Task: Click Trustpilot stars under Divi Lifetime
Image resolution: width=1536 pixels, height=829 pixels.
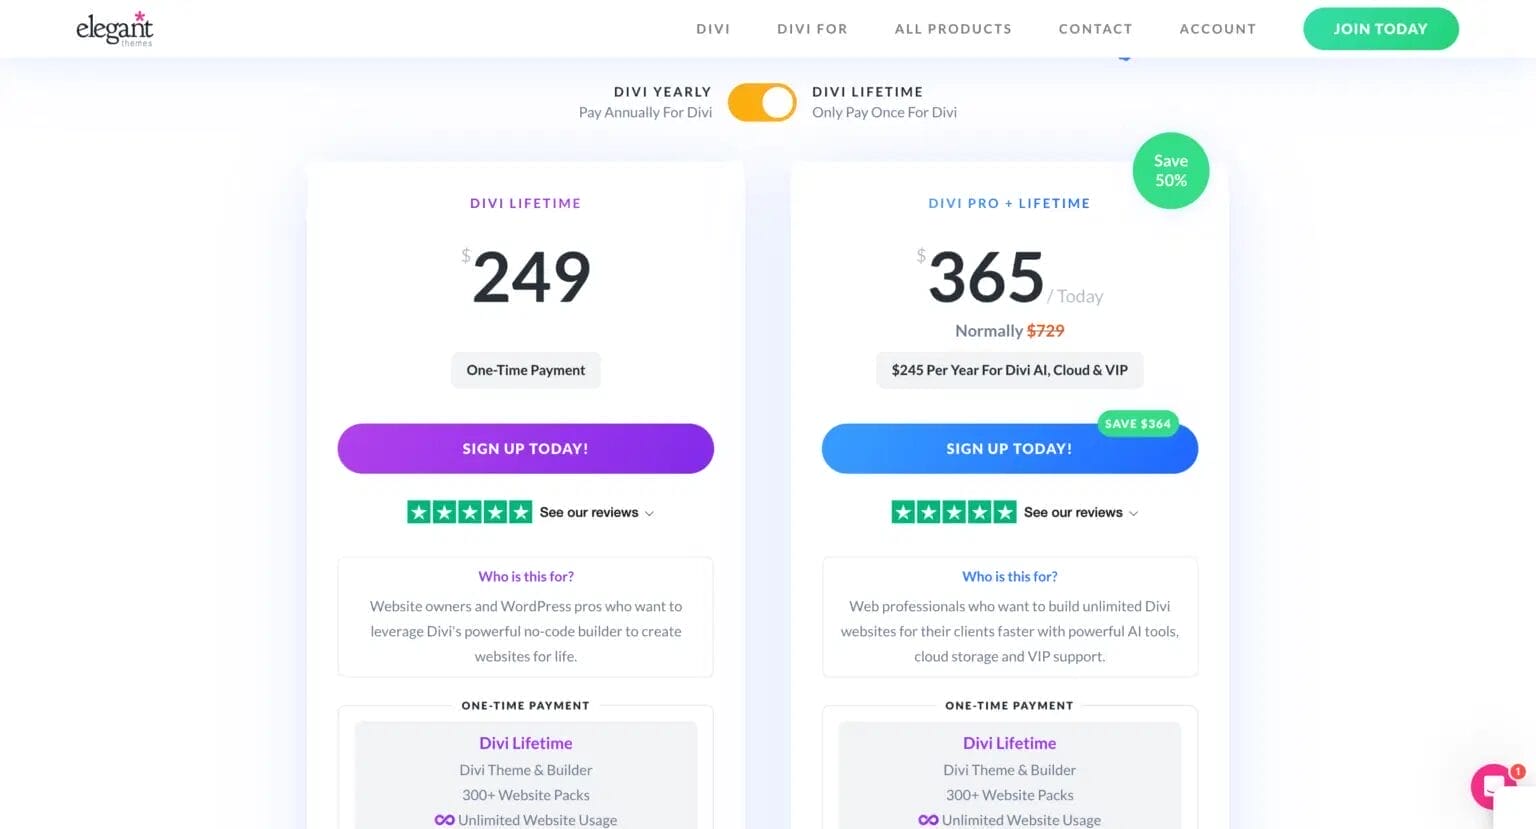Action: [x=469, y=512]
